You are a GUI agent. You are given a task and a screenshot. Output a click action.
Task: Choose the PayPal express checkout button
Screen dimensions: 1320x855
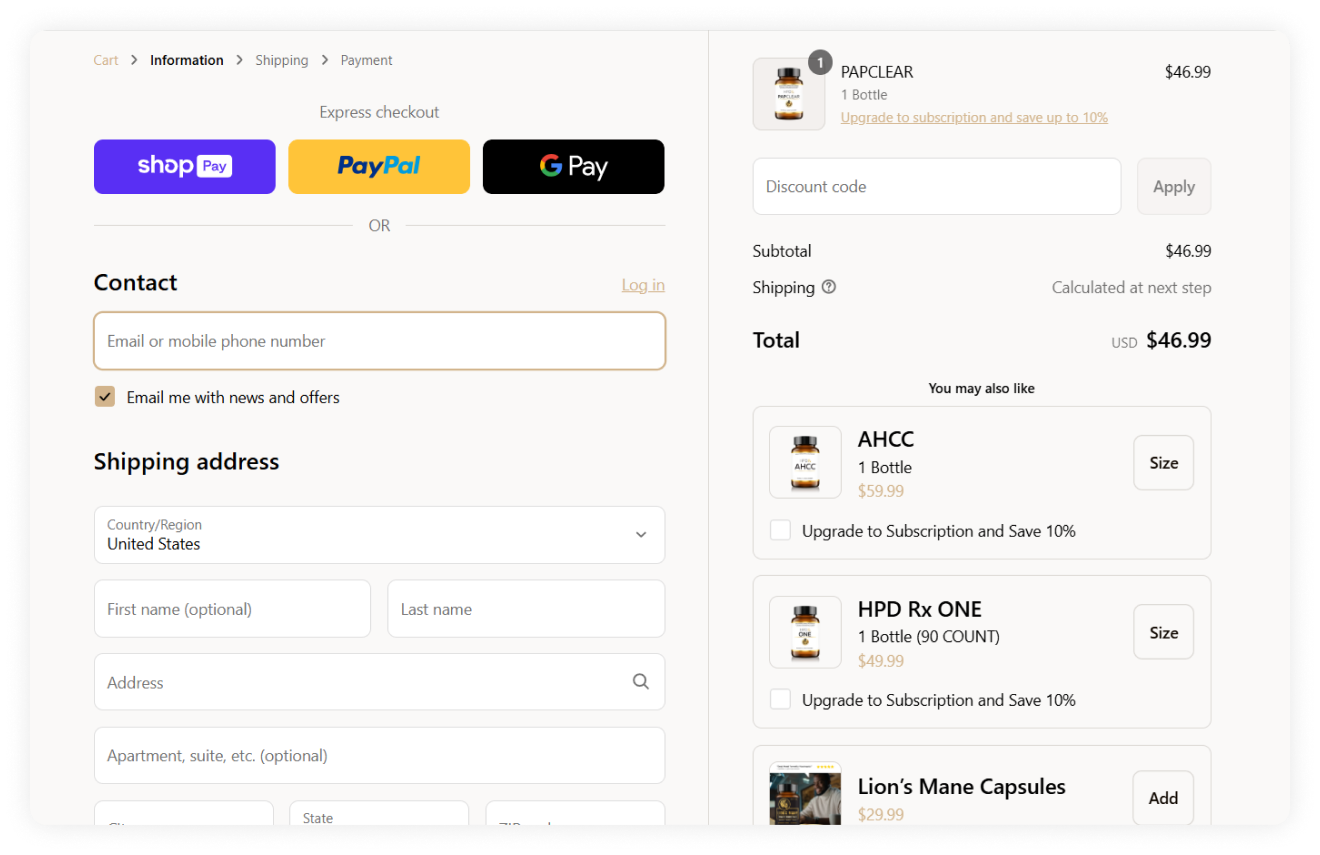point(379,166)
